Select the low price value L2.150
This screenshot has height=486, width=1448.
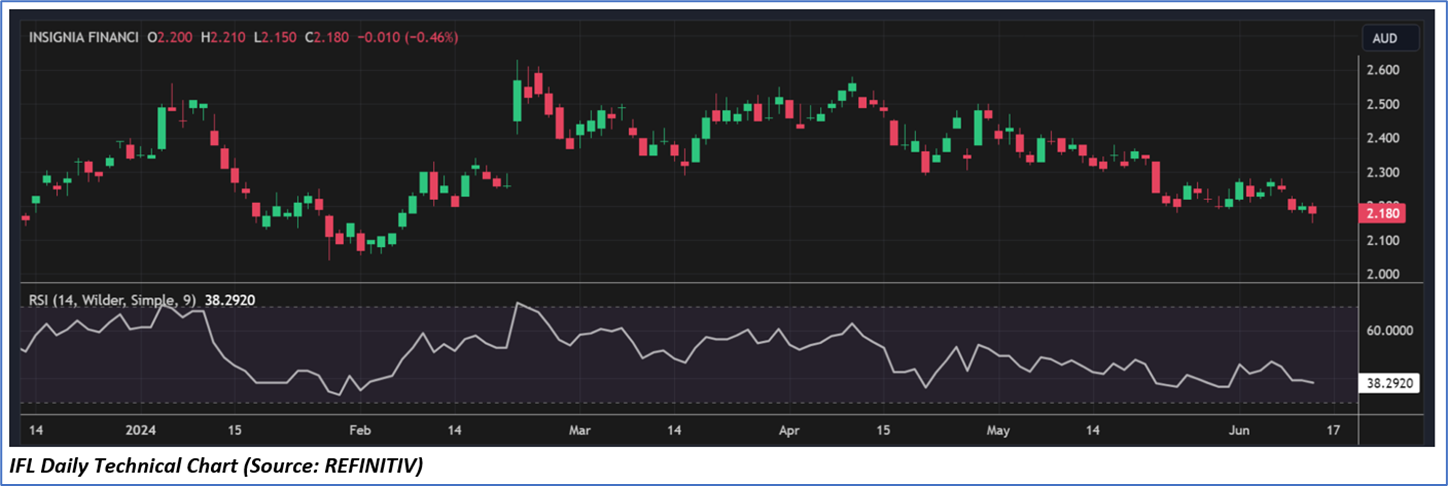[x=275, y=37]
